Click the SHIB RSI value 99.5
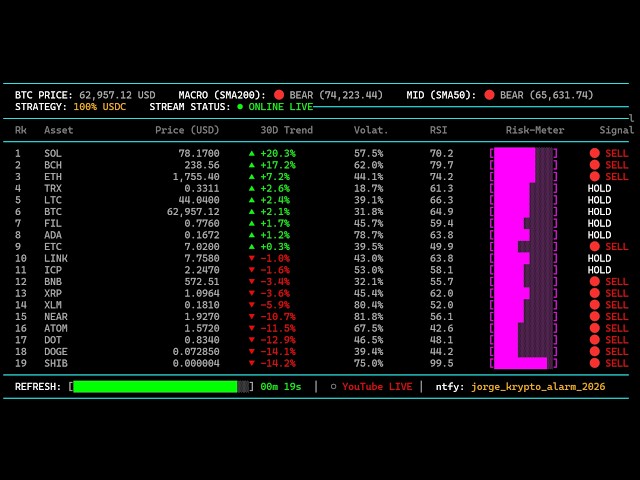 pyautogui.click(x=441, y=363)
